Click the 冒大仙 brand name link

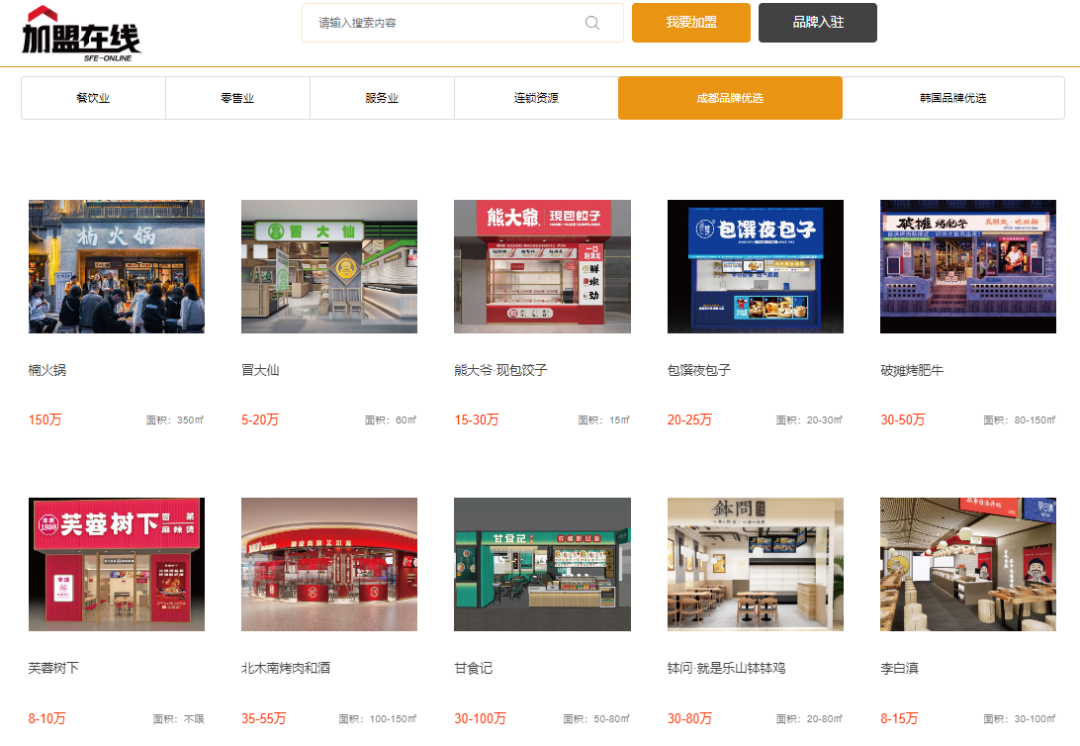pos(260,370)
